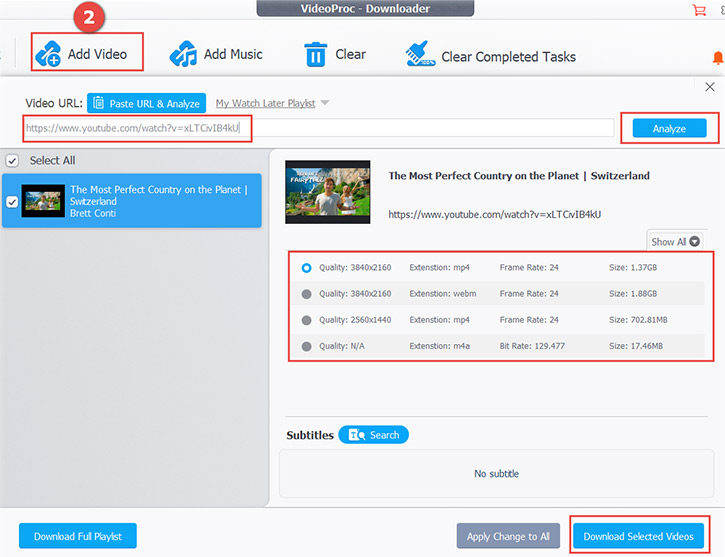Click Paste URL & Analyze button

tap(147, 104)
